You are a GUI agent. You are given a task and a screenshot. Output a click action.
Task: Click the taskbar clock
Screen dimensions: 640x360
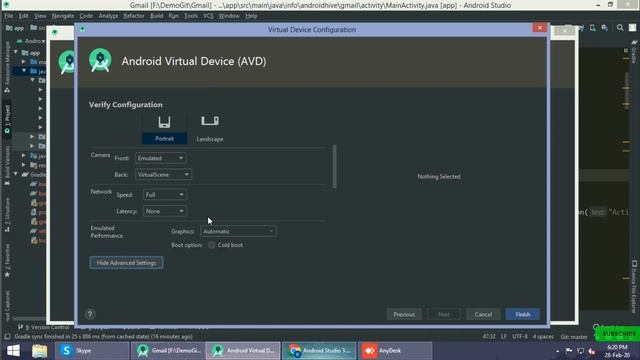pos(617,351)
